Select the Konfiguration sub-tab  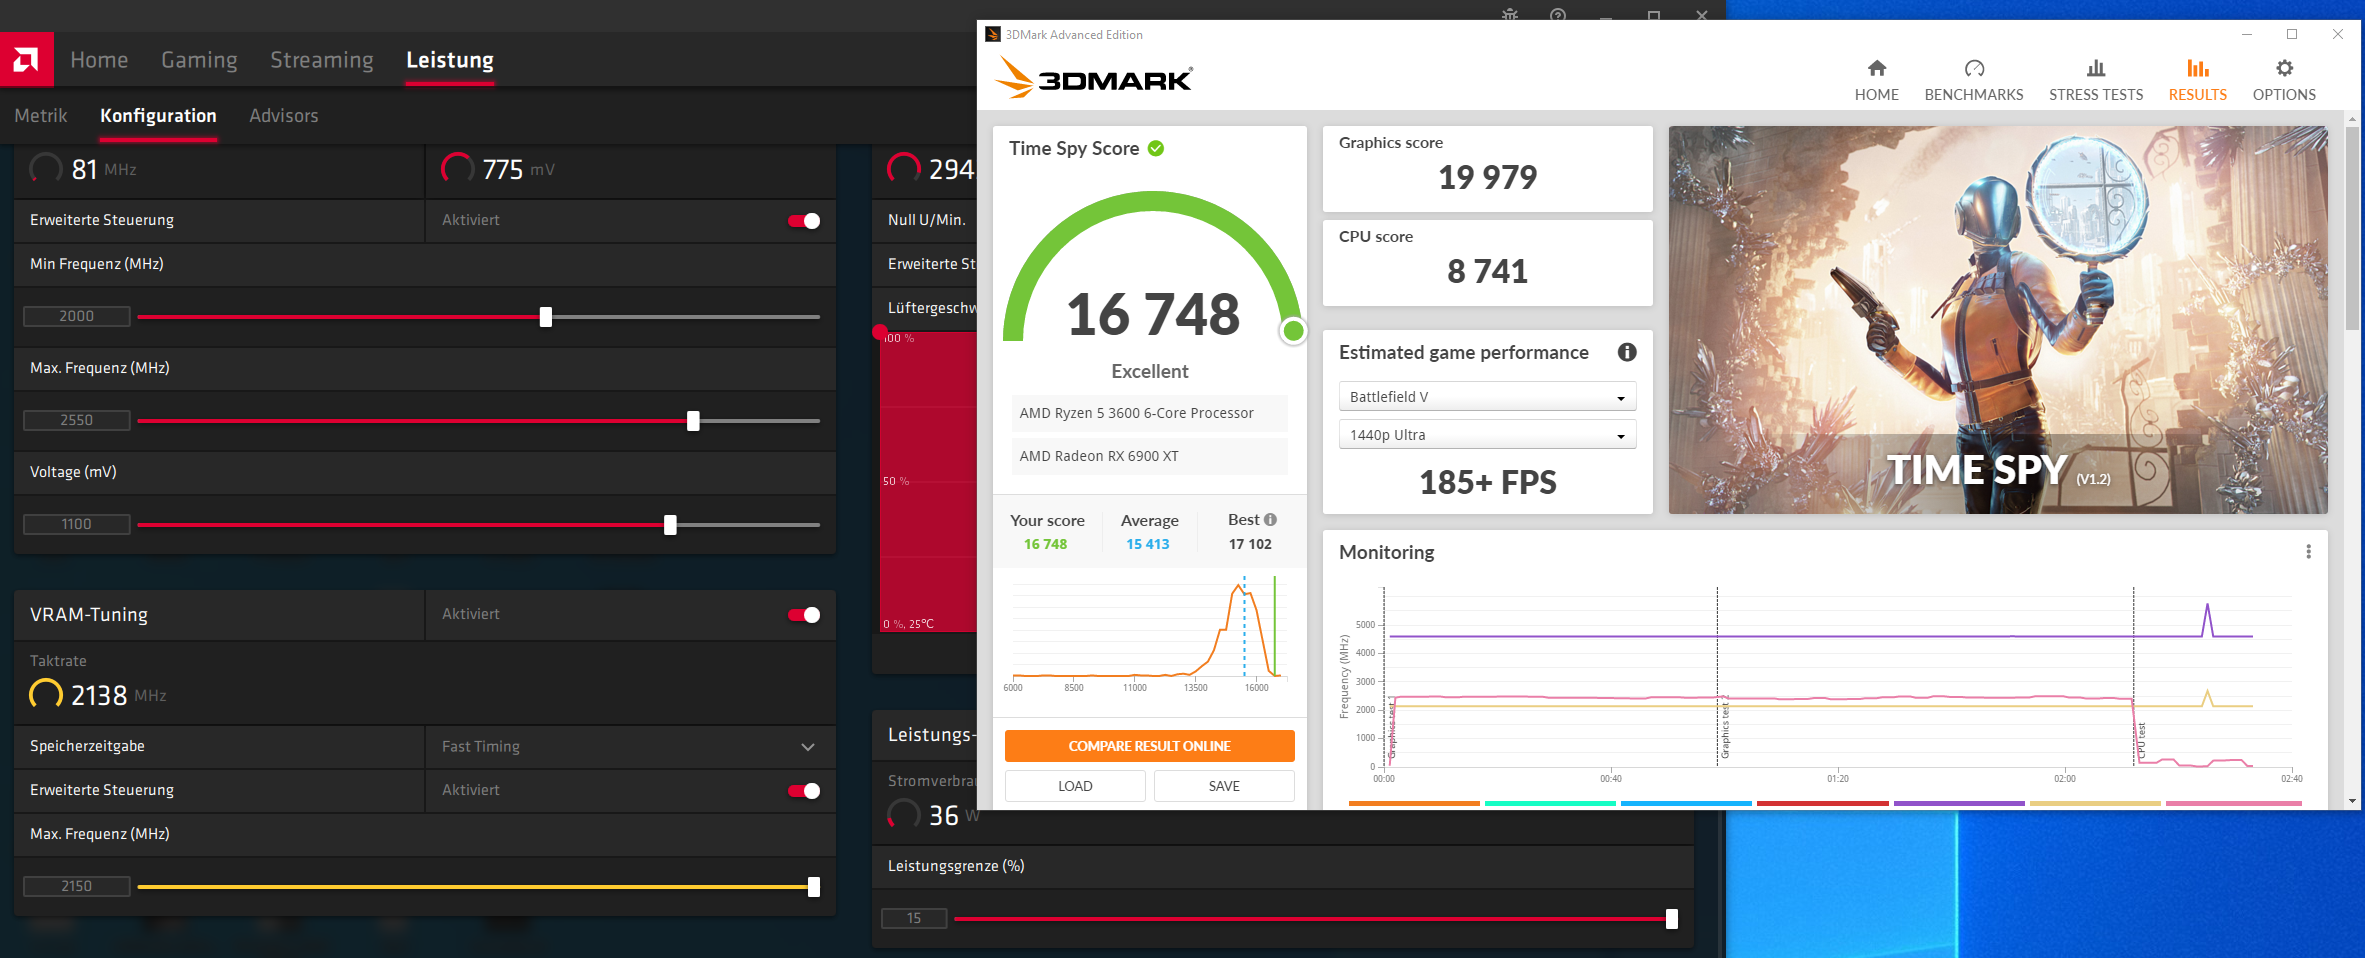click(x=158, y=116)
